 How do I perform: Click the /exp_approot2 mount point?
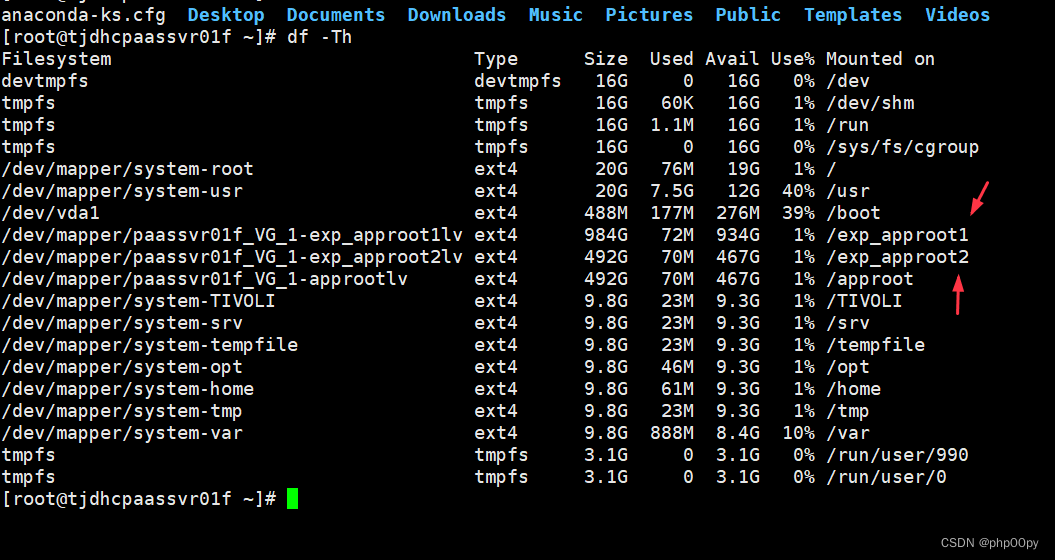point(898,257)
